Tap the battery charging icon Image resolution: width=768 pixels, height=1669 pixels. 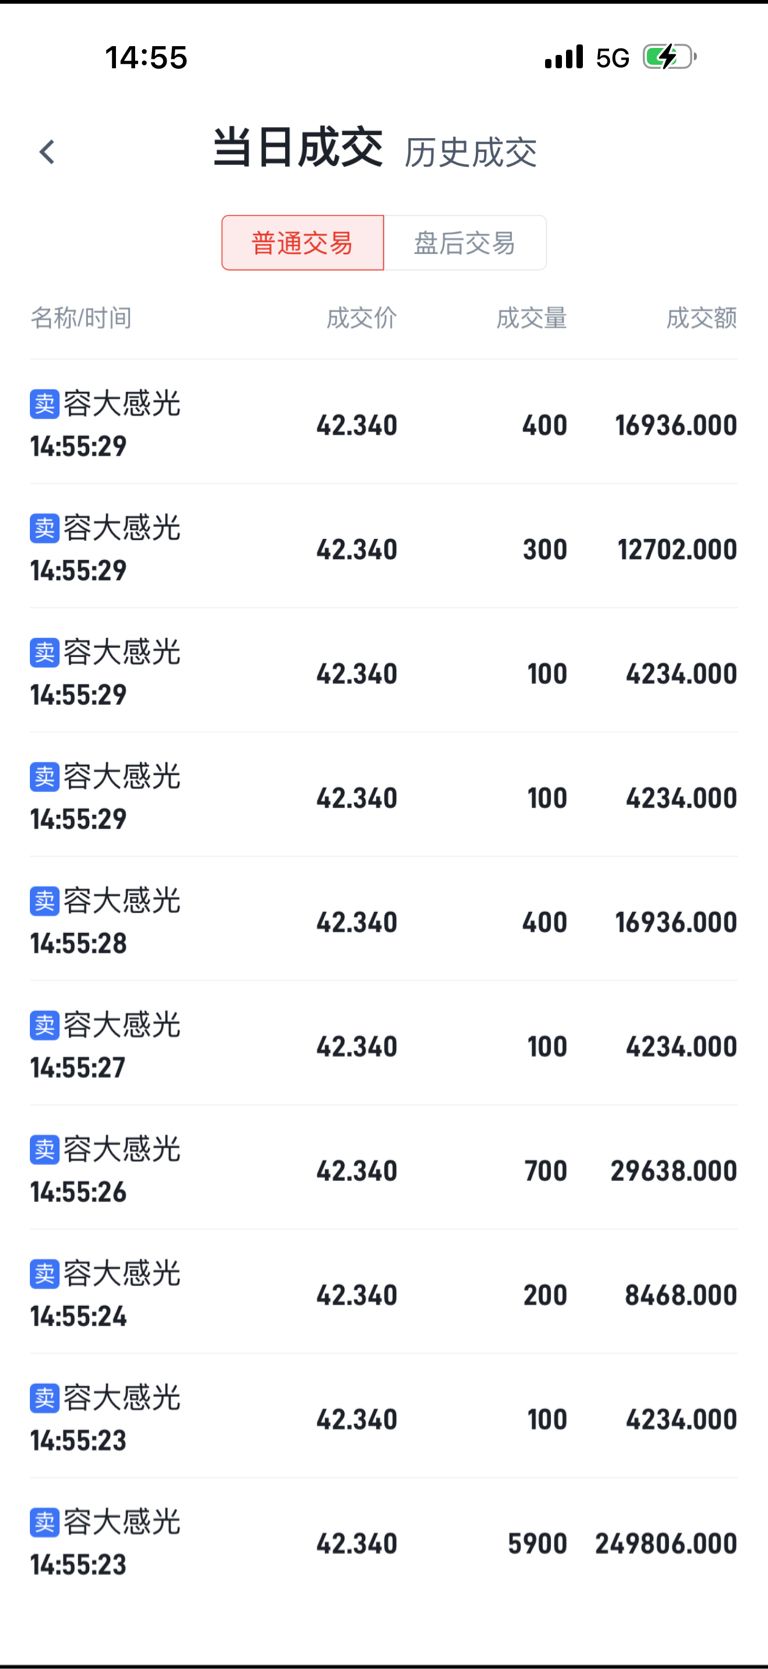coord(668,57)
